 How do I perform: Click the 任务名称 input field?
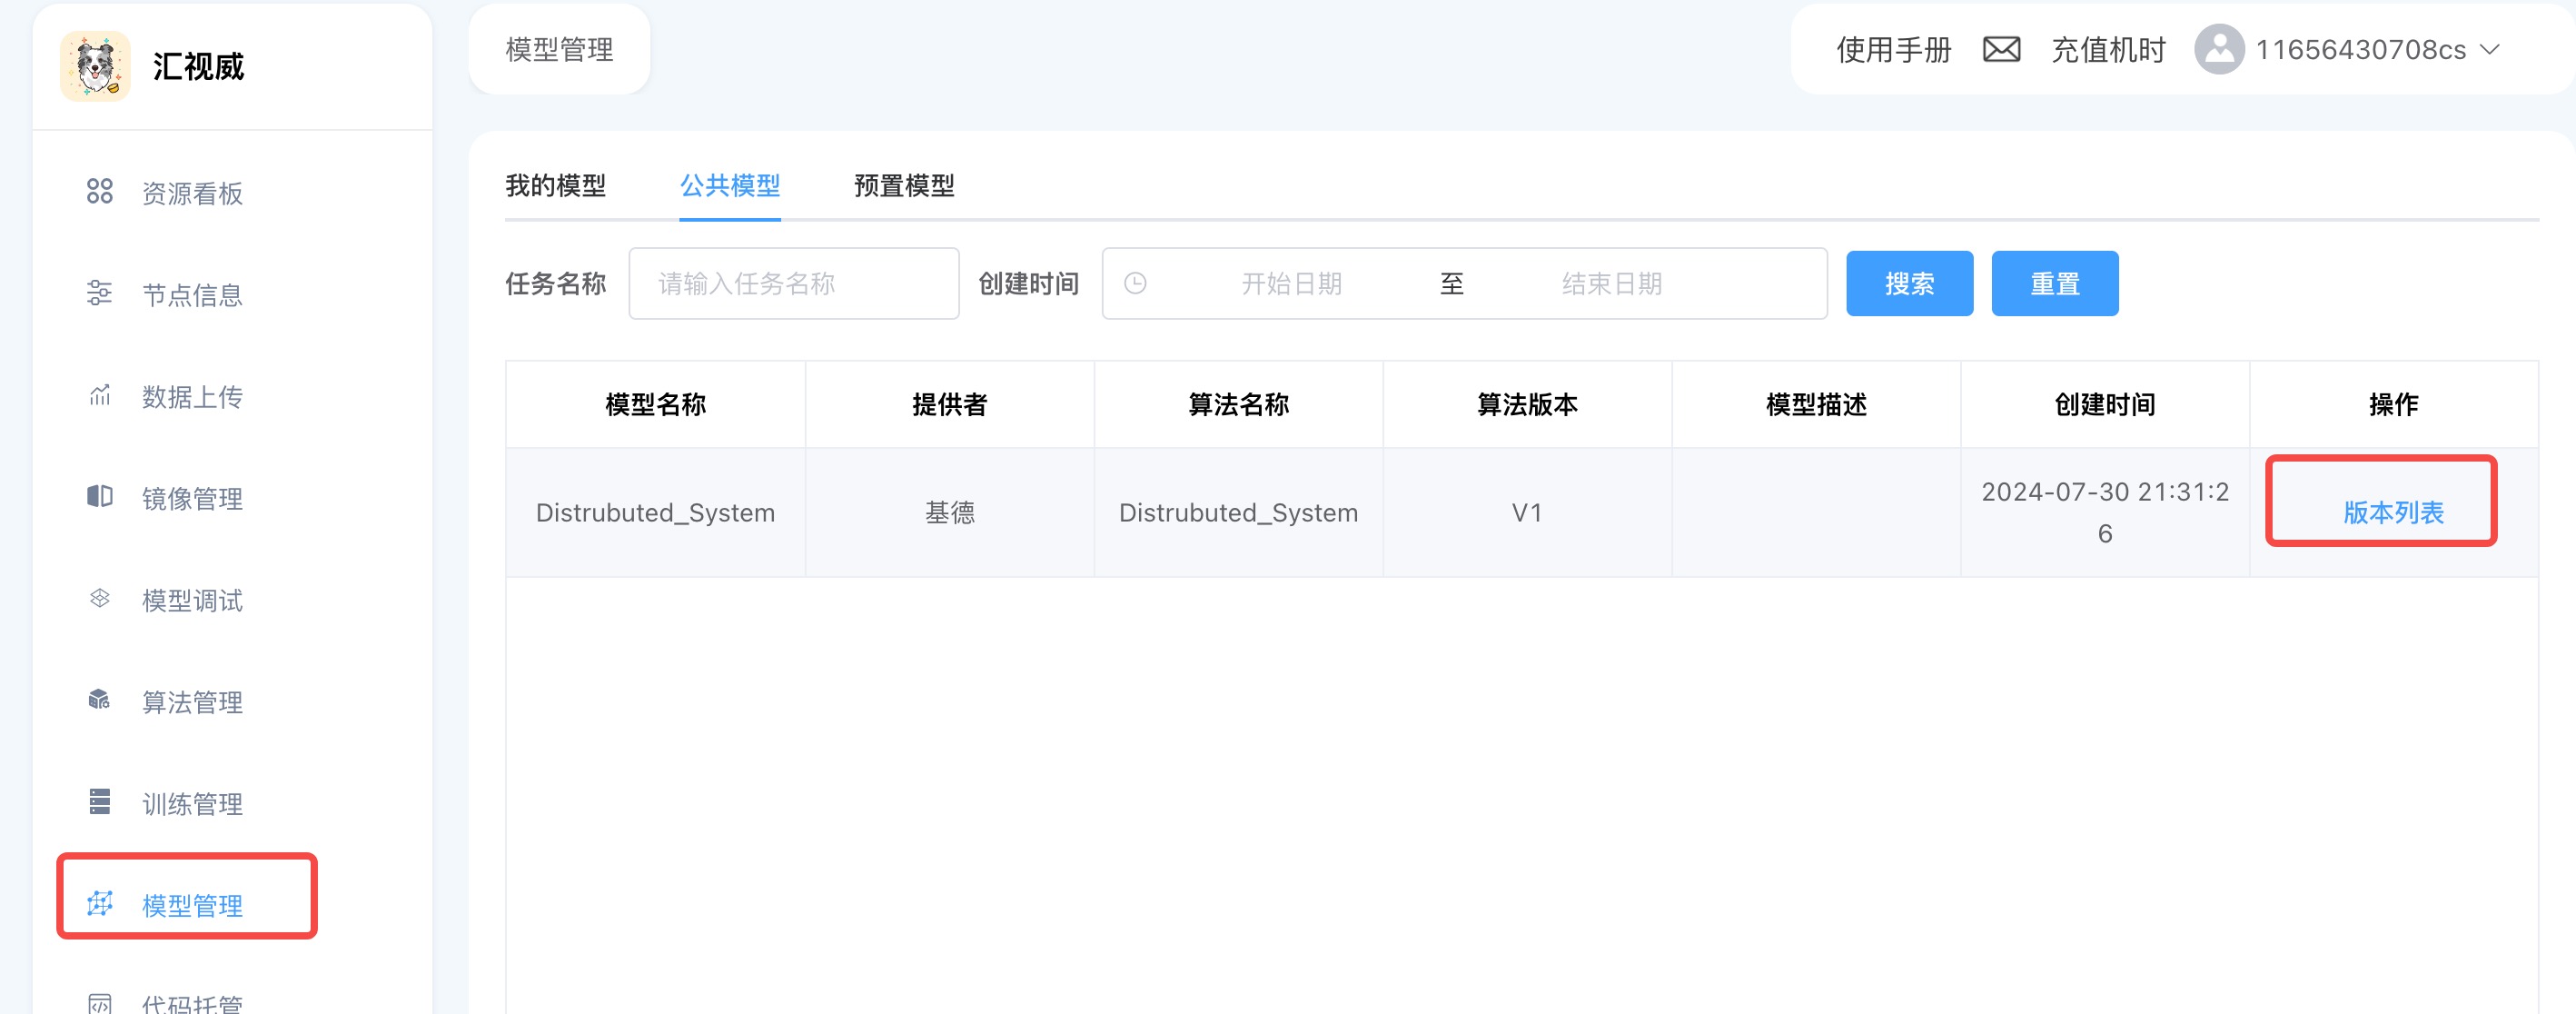[793, 284]
